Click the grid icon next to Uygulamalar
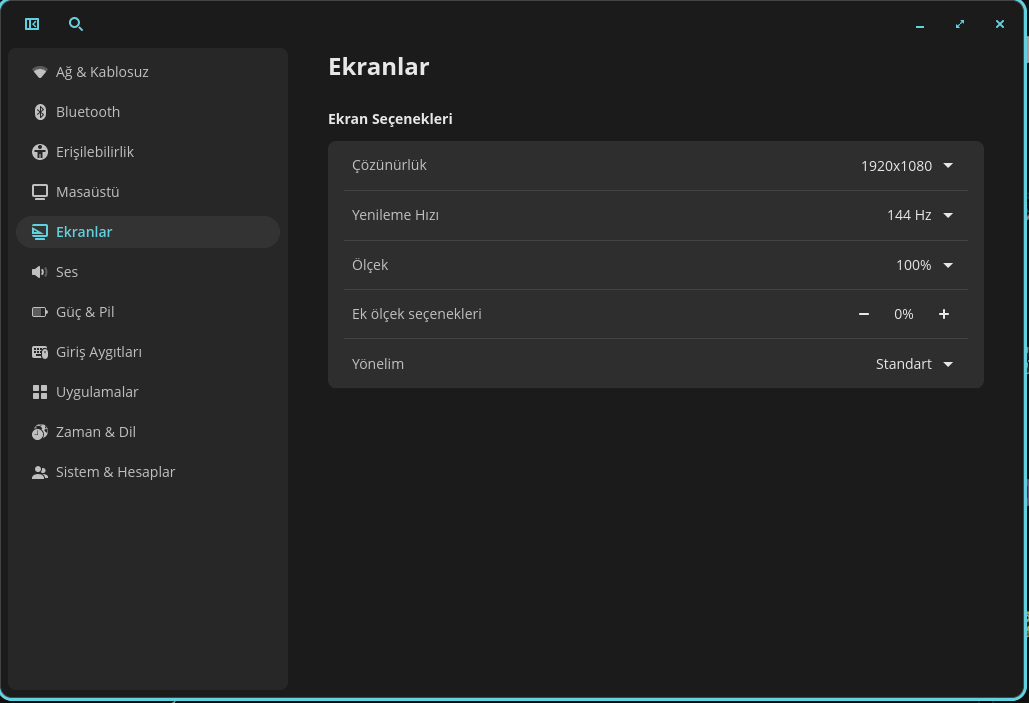1029x703 pixels. [39, 393]
